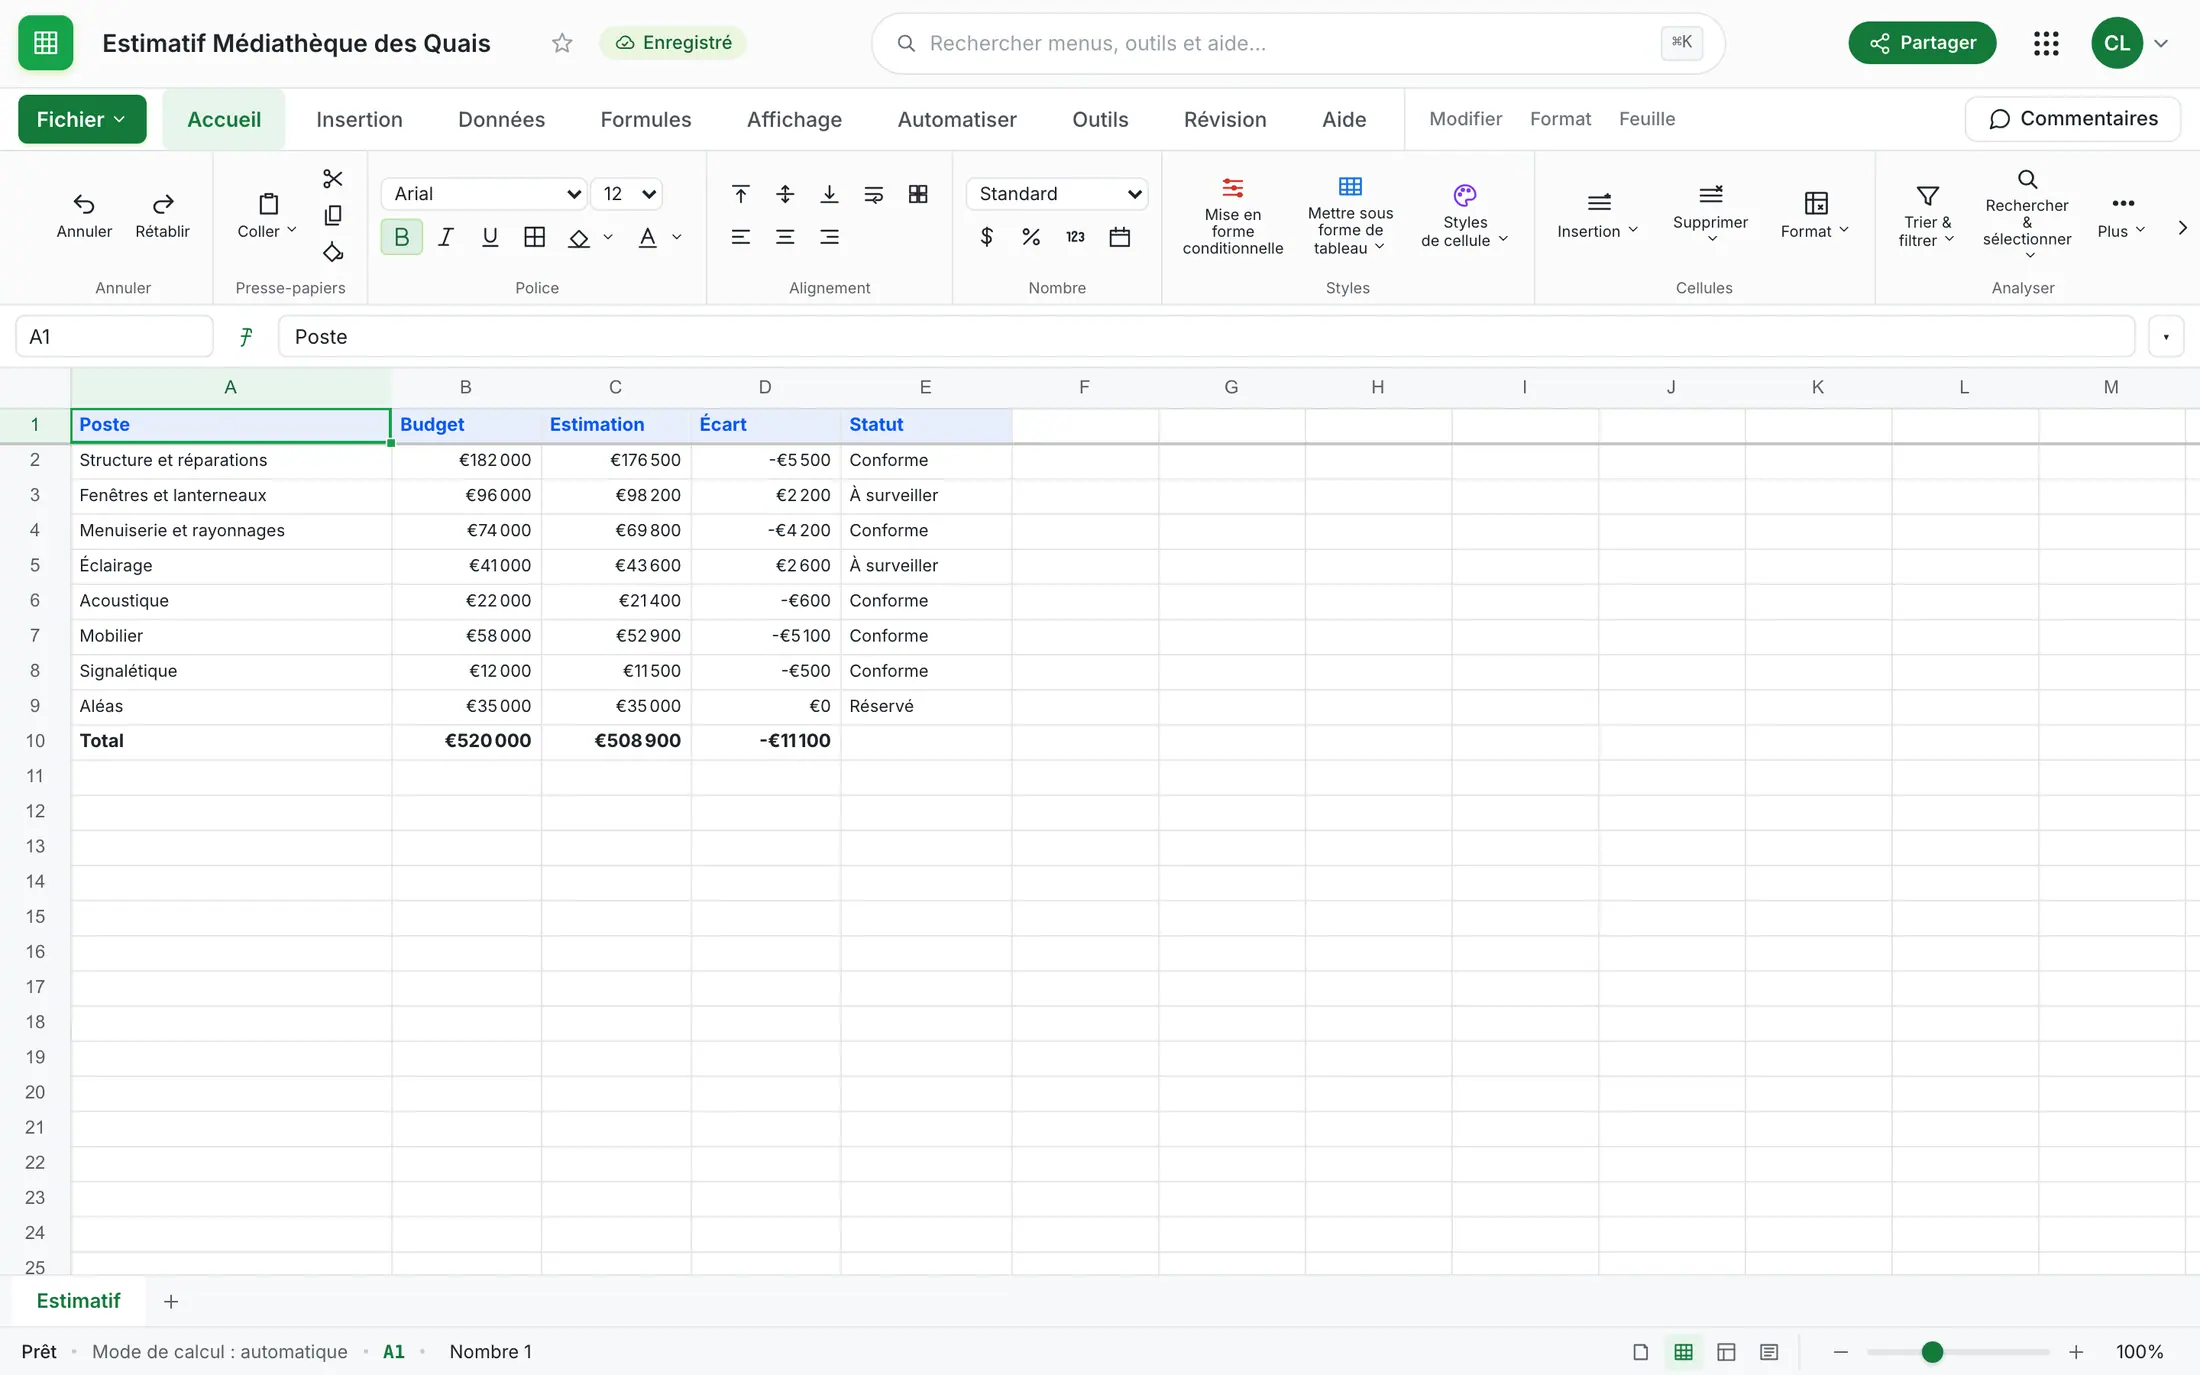Click the A1 cell name box
The width and height of the screenshot is (2200, 1375).
[114, 337]
